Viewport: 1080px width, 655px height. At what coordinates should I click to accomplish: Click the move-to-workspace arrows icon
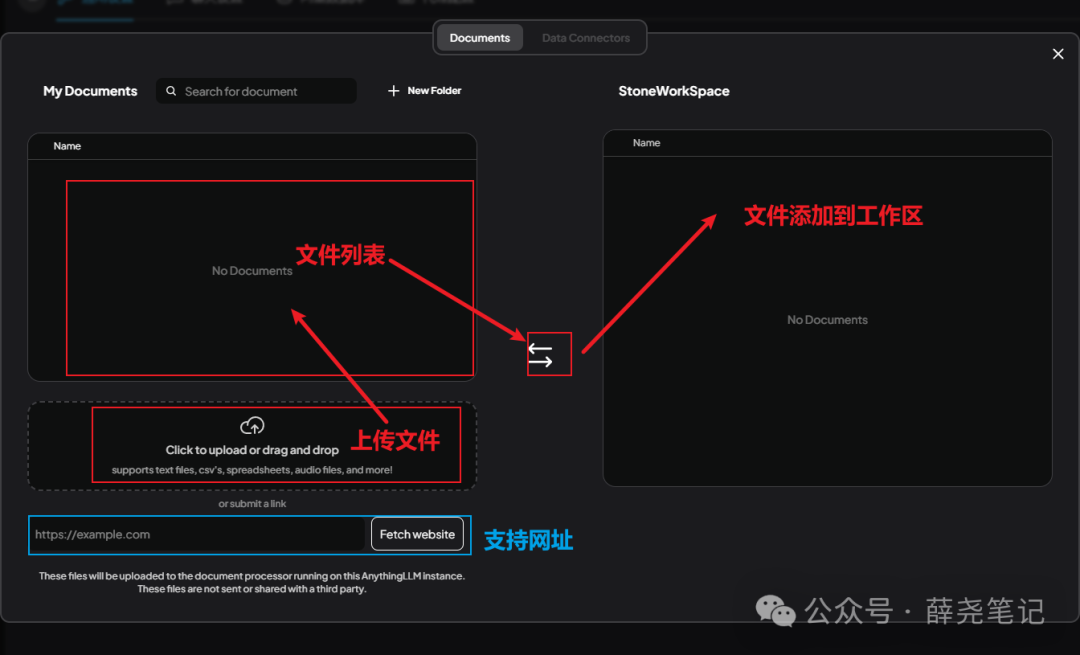540,355
